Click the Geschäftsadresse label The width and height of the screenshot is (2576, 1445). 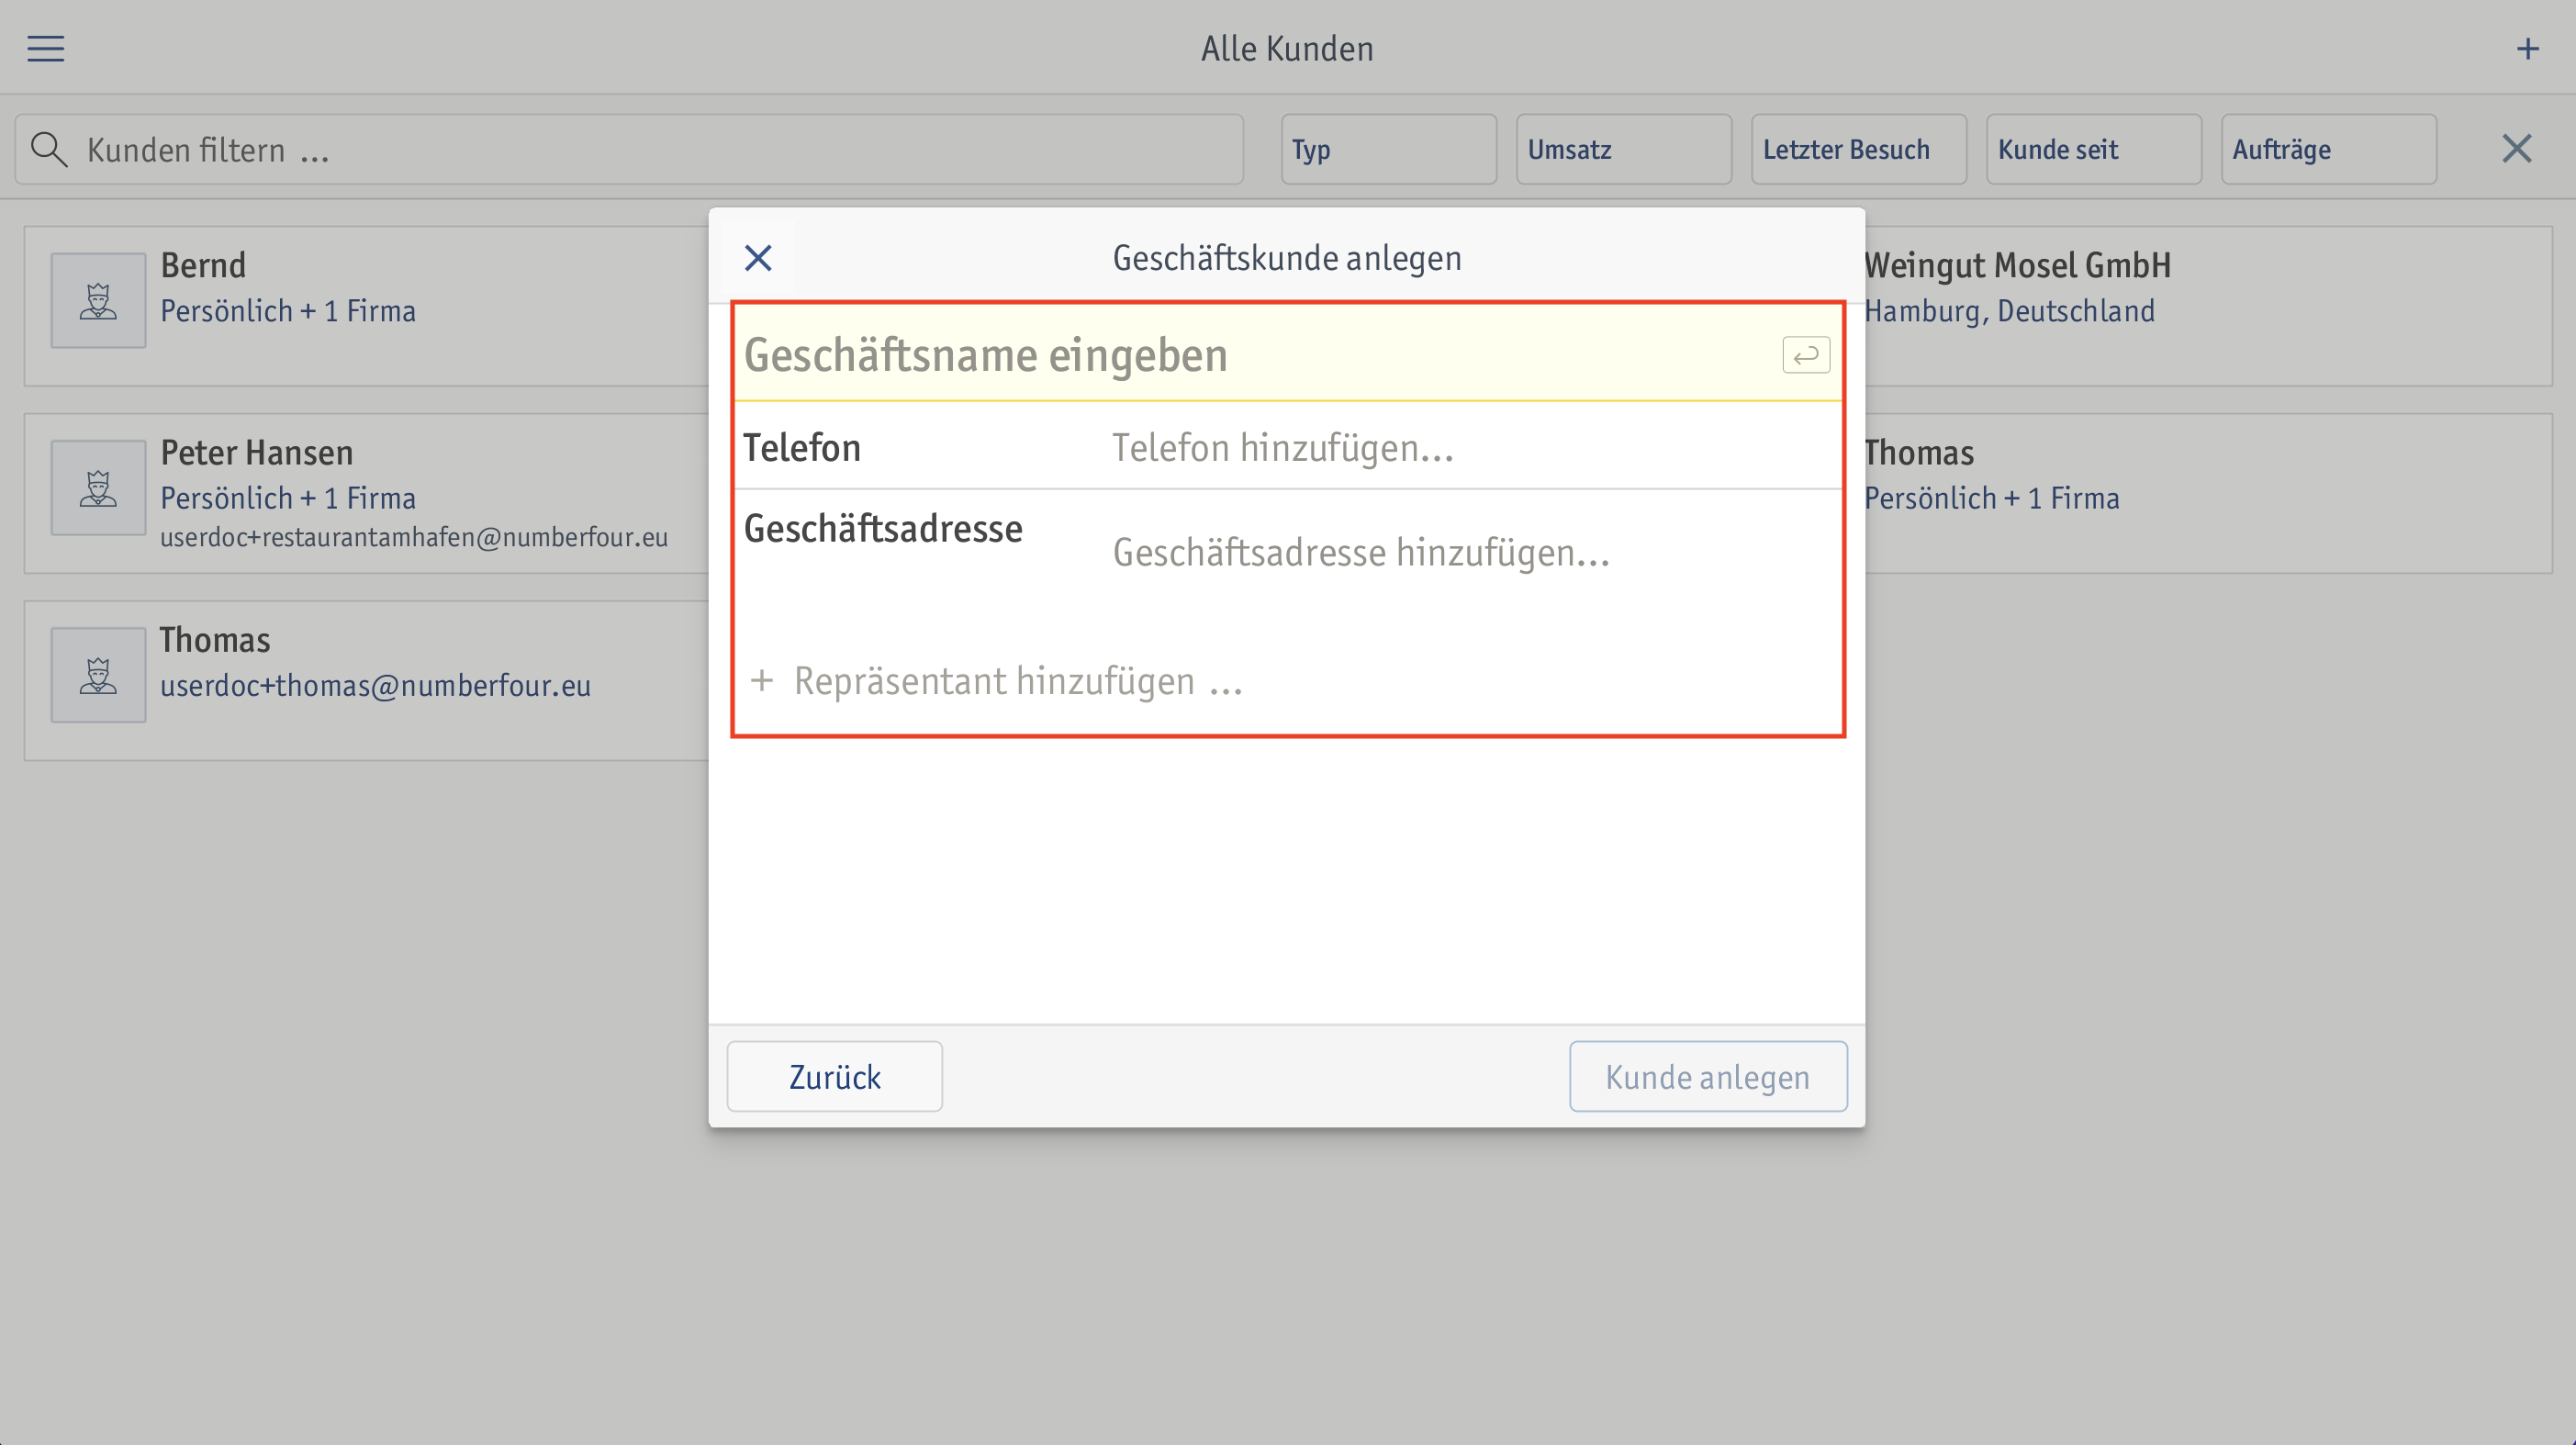click(x=883, y=528)
